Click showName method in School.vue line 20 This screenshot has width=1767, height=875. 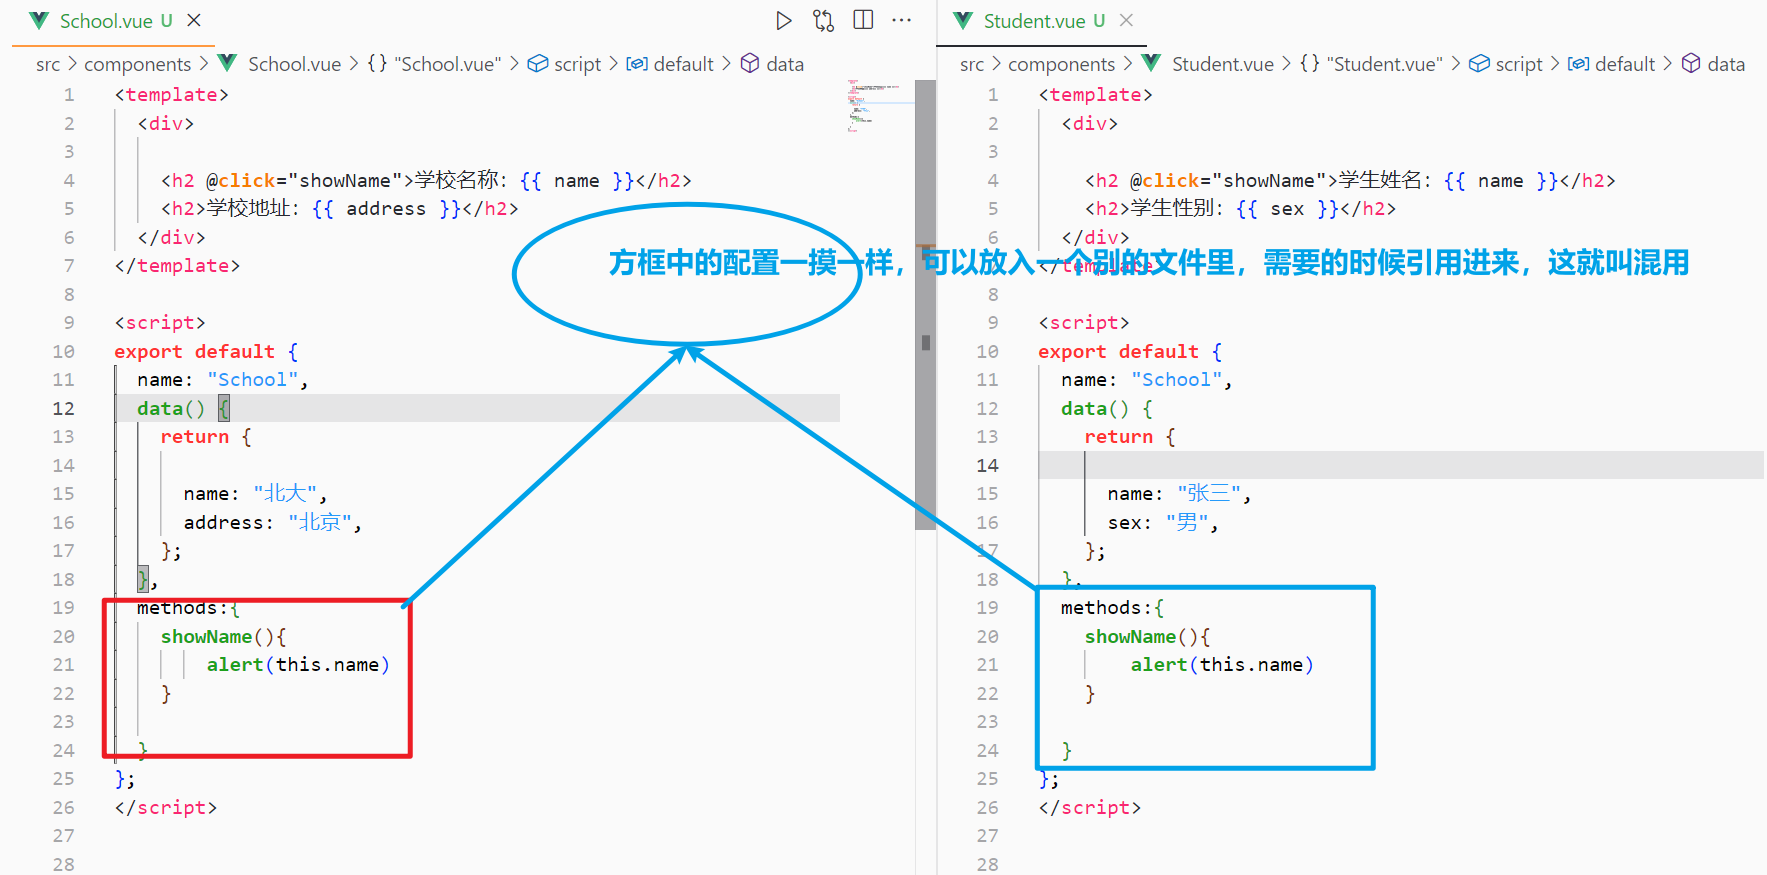[x=206, y=637]
